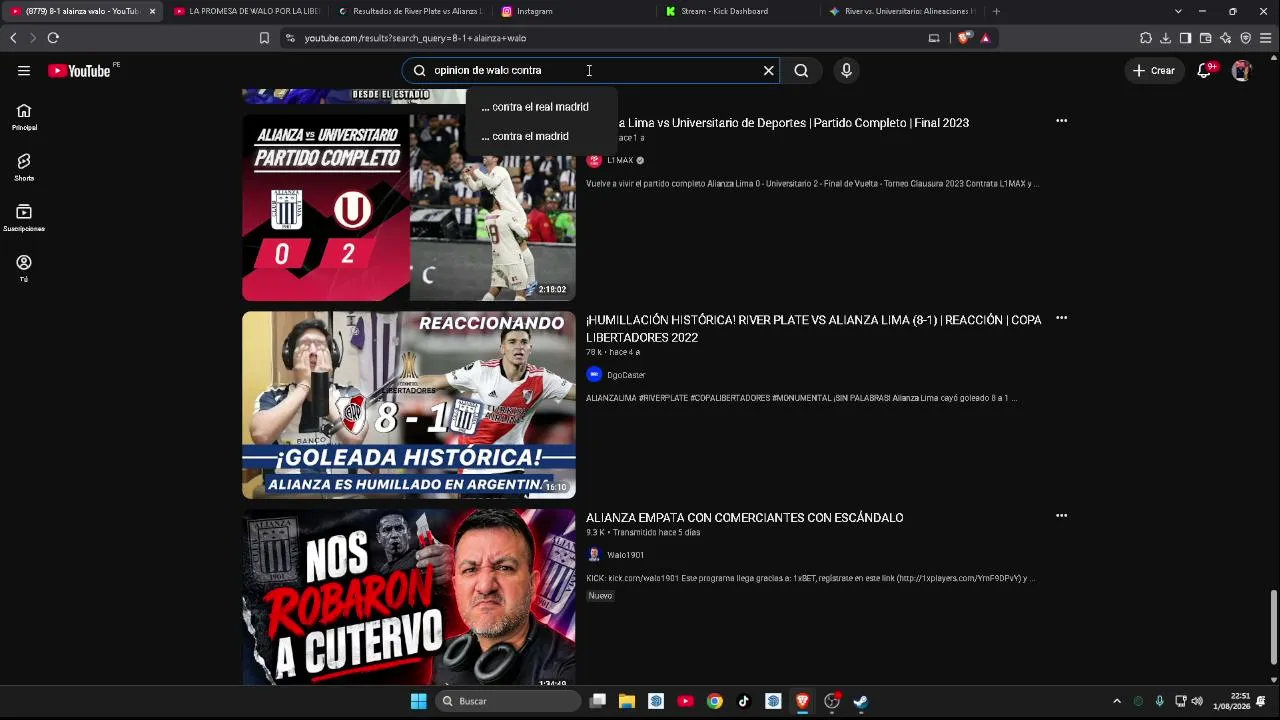Open the YouTube account avatar menu
The width and height of the screenshot is (1280, 720).
coord(1241,71)
